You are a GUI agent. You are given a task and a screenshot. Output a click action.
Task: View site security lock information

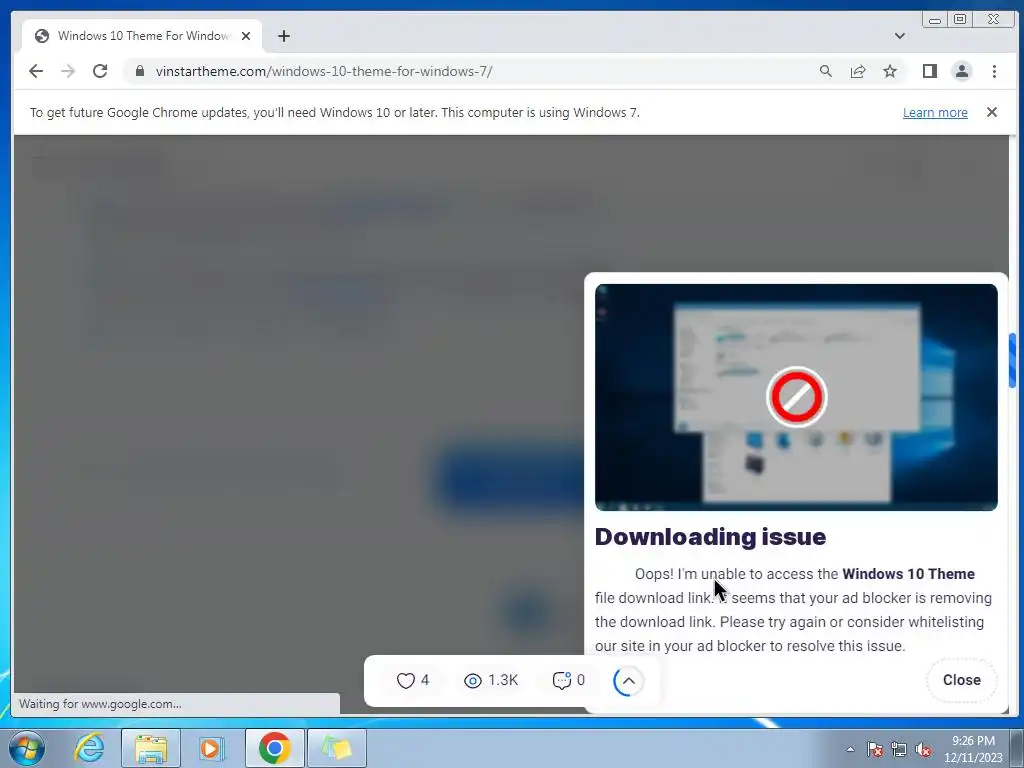(x=140, y=71)
